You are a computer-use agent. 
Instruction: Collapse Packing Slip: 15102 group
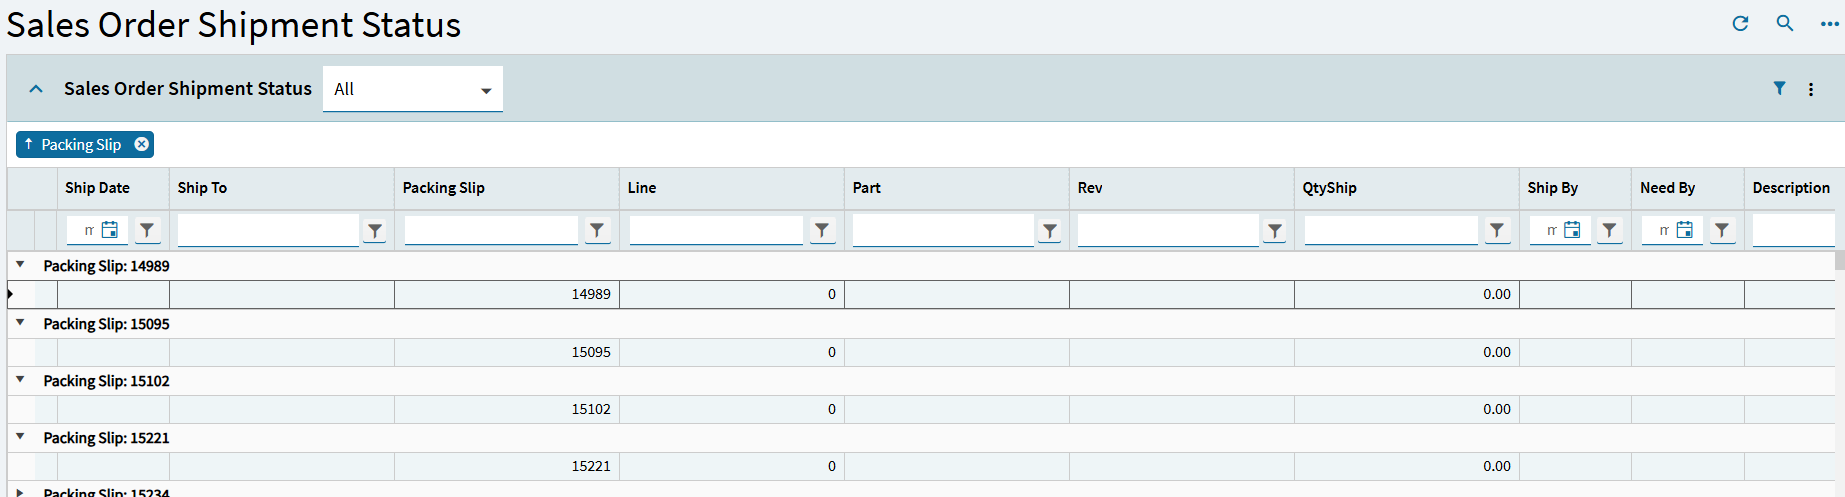click(20, 380)
